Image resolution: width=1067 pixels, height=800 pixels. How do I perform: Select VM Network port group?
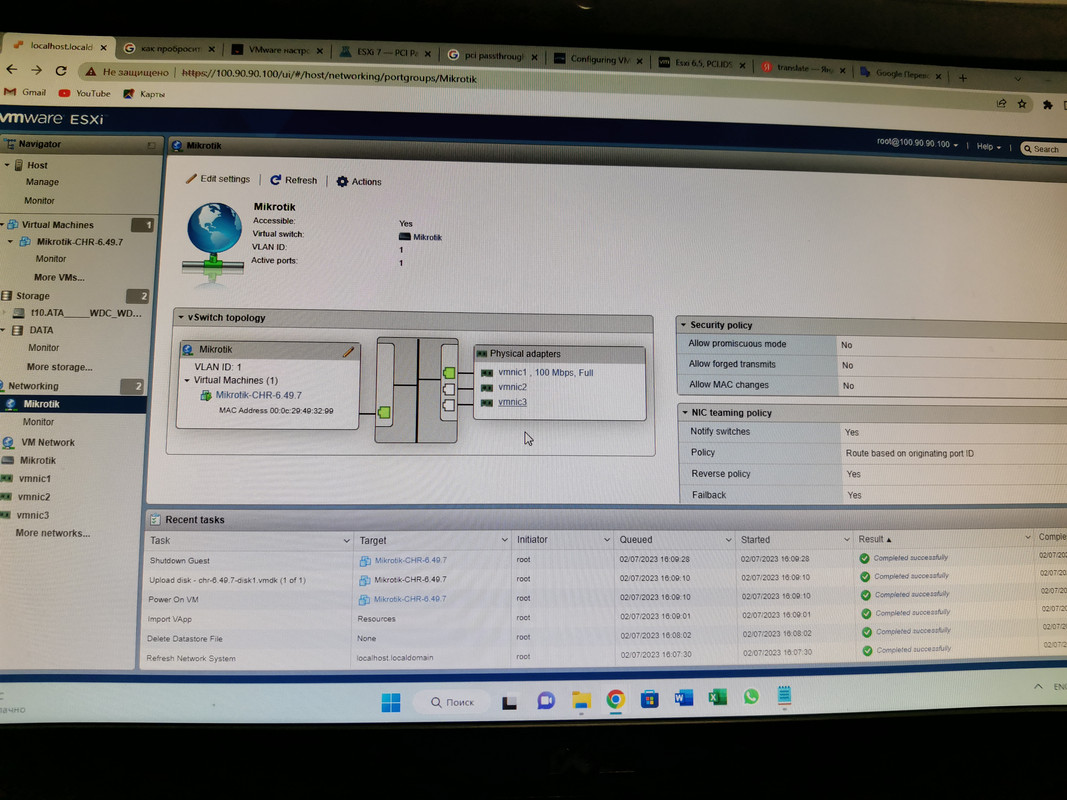48,442
